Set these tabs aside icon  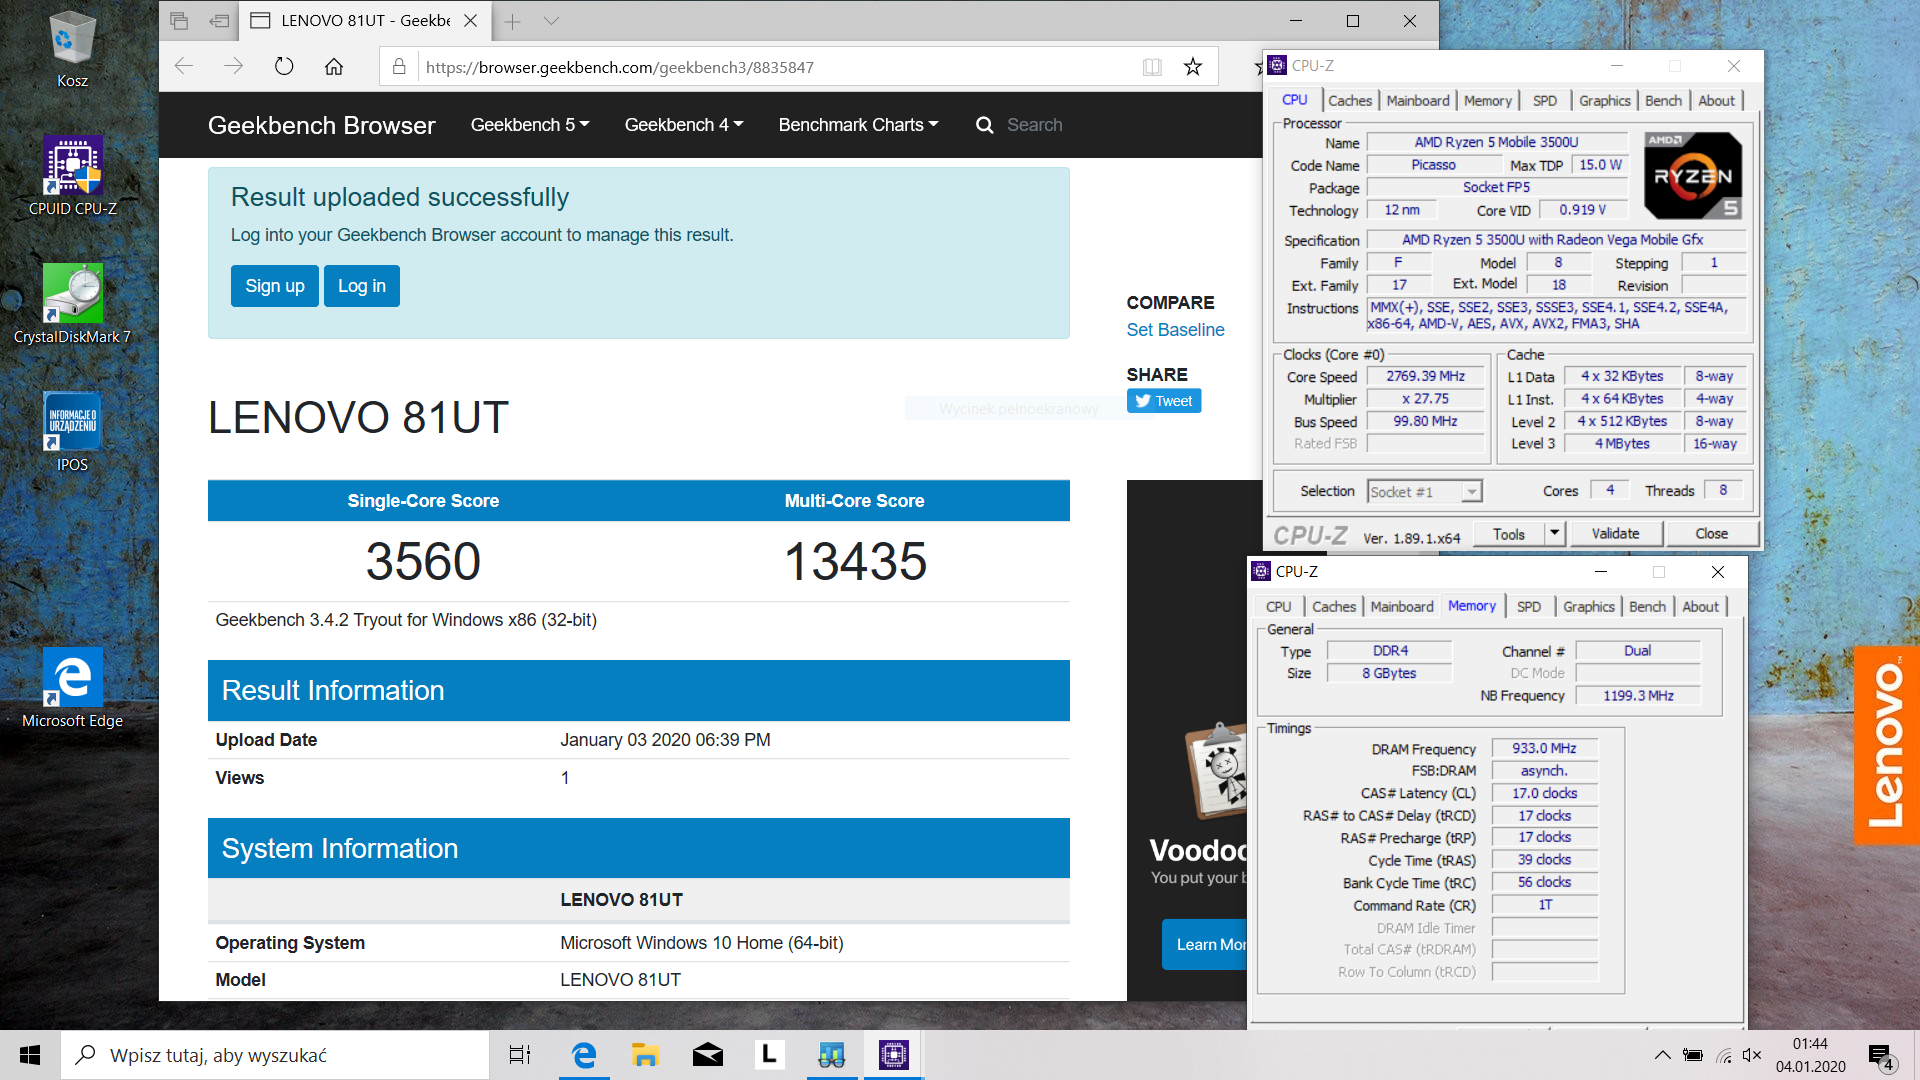(219, 21)
